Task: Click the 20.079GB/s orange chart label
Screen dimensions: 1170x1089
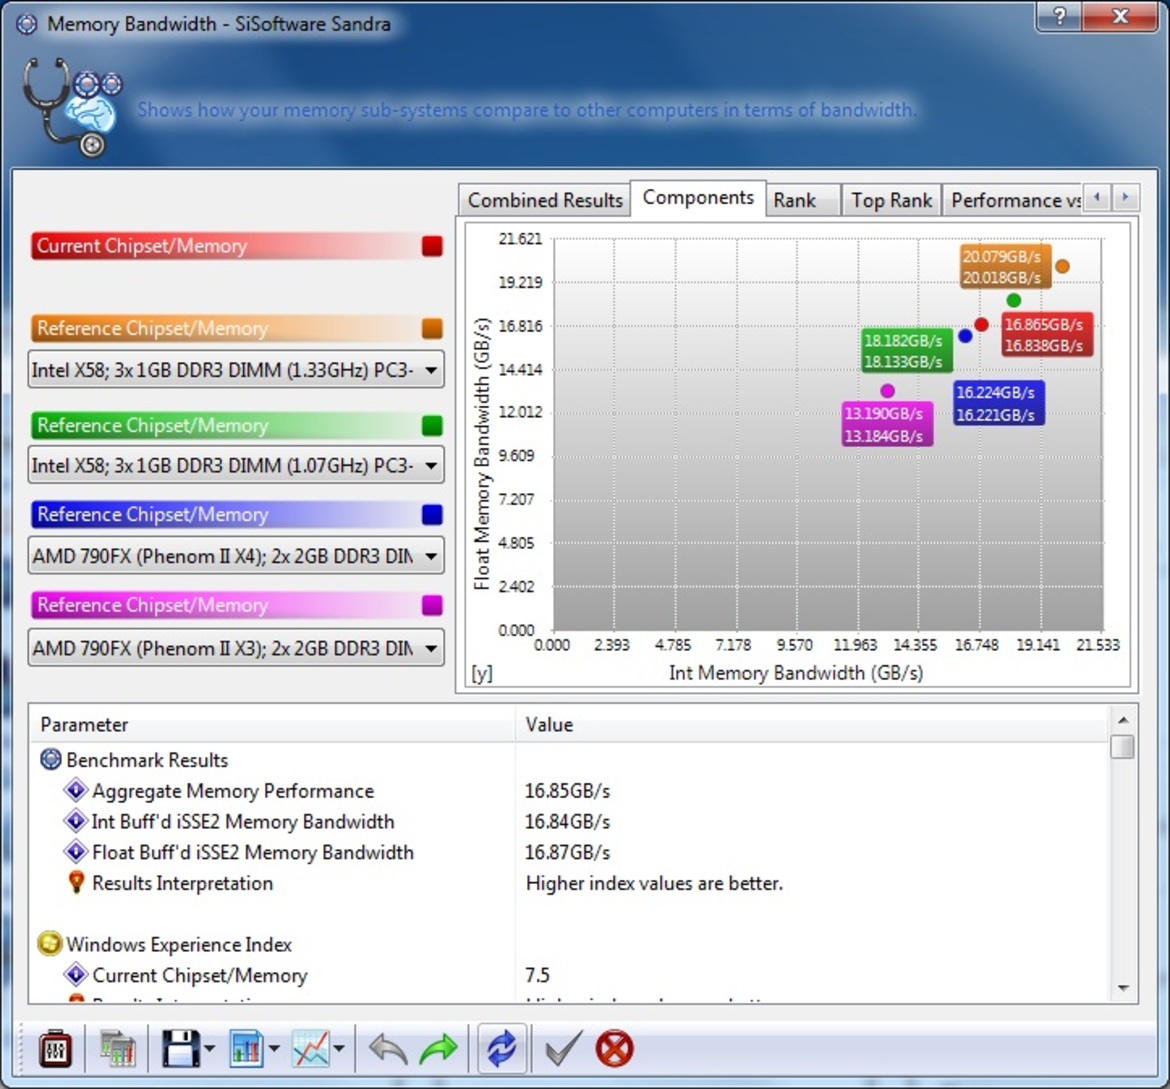Action: click(x=1005, y=266)
